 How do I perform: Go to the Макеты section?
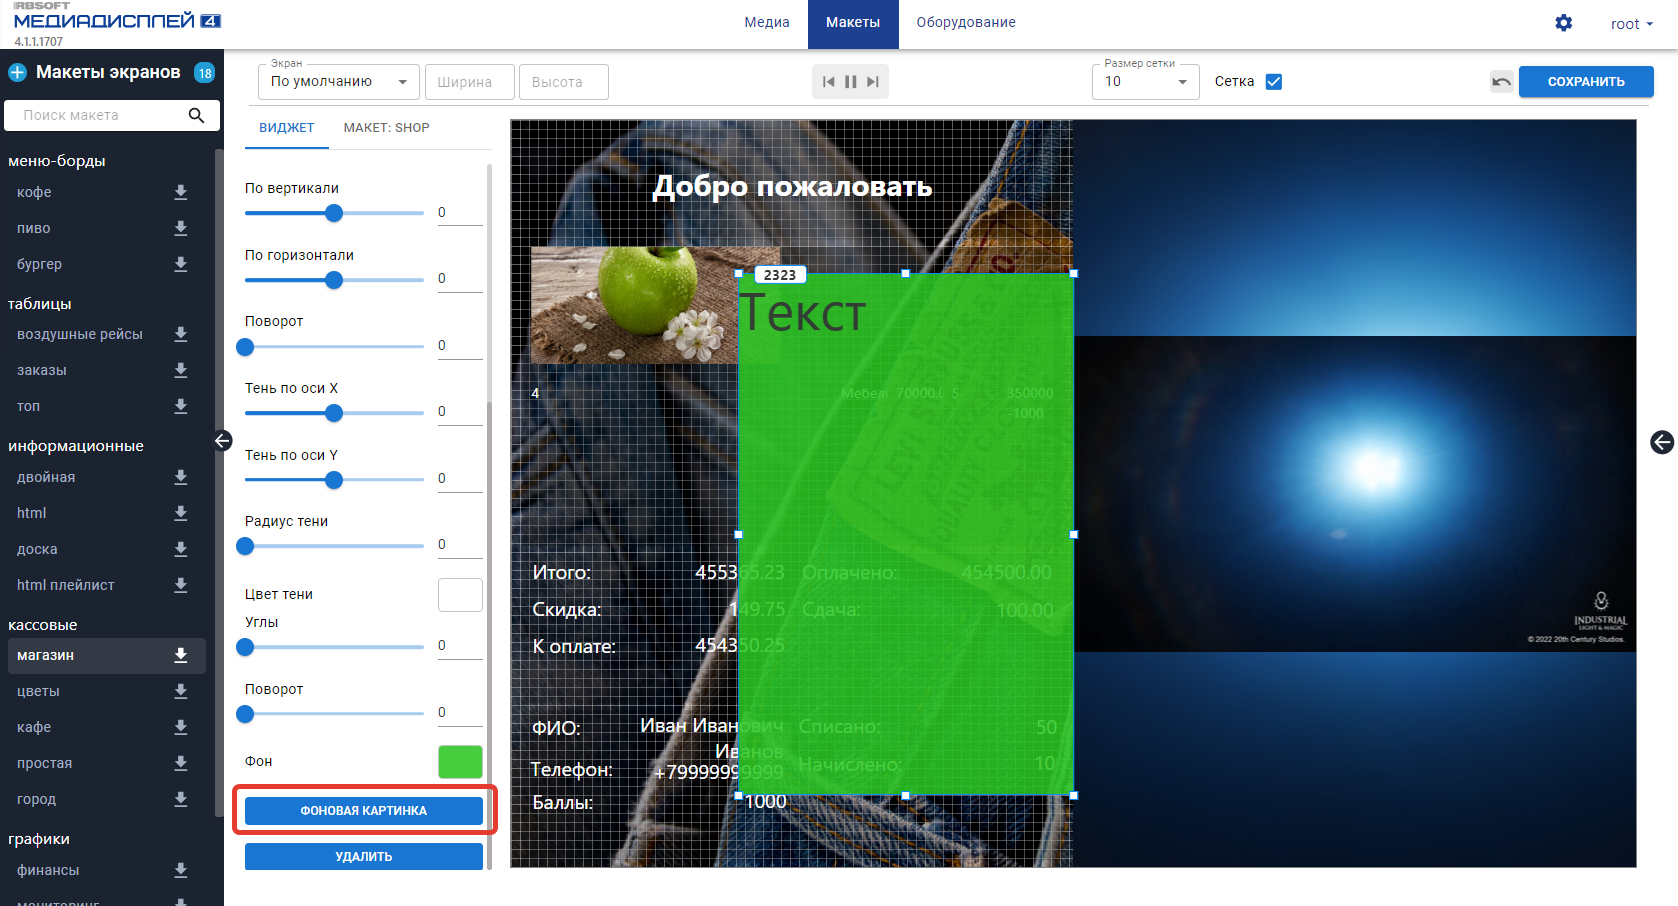pyautogui.click(x=853, y=23)
